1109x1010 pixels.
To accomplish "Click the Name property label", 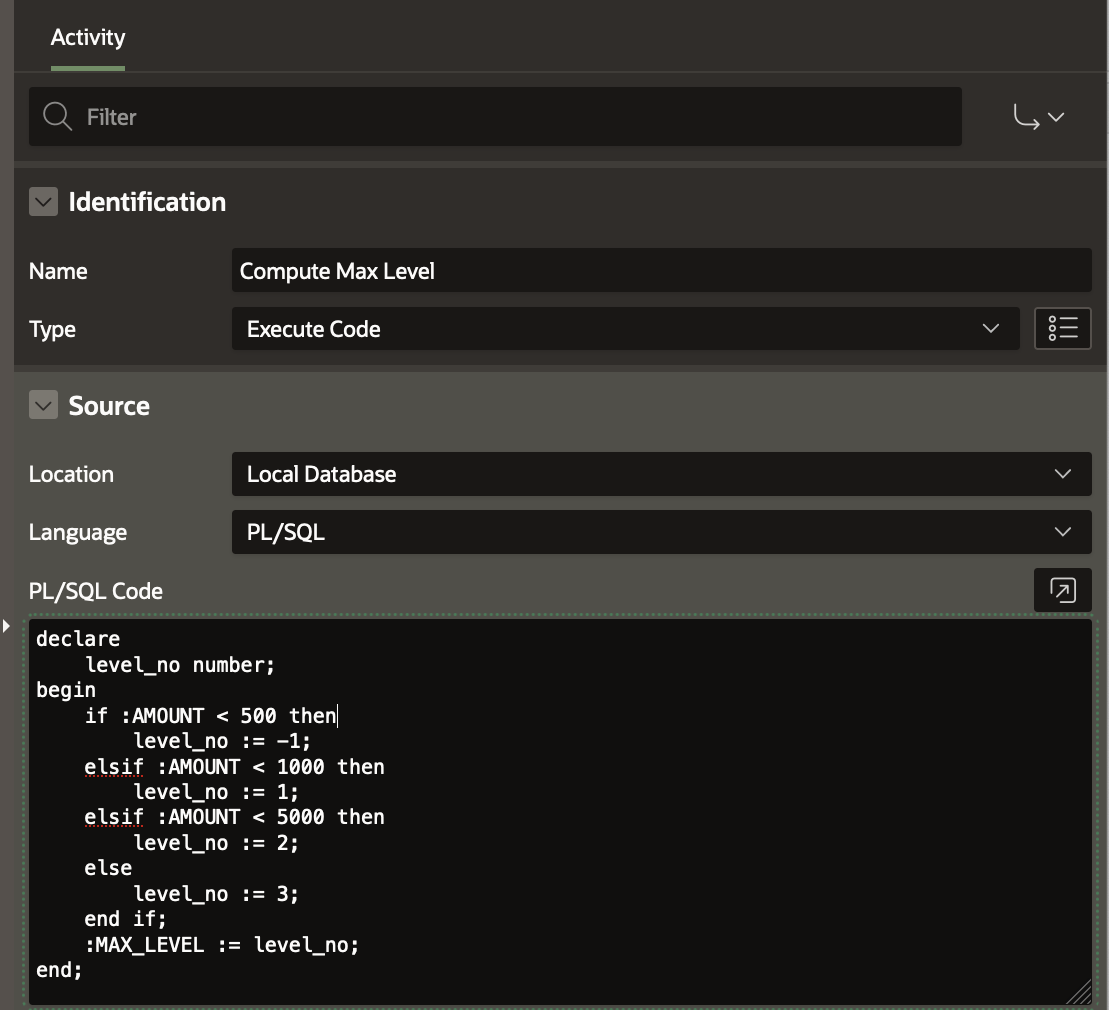I will (58, 272).
